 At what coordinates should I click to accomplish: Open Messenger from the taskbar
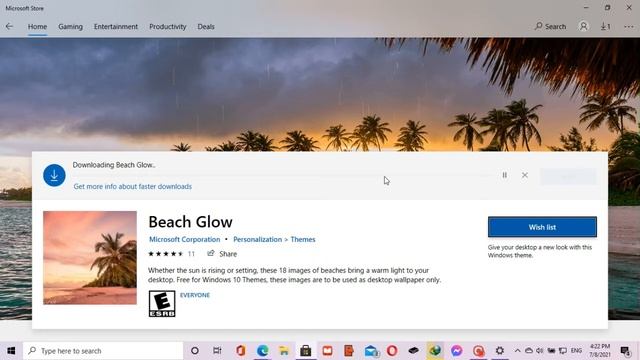click(x=457, y=351)
